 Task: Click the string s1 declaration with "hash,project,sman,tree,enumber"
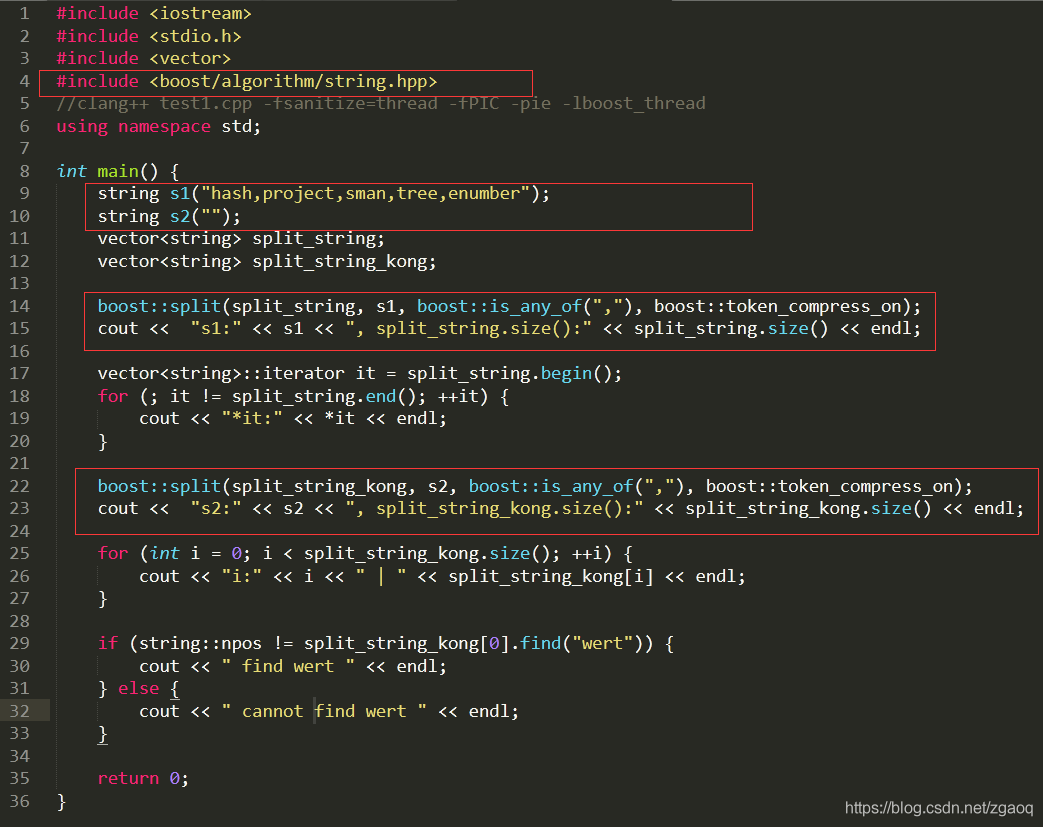click(324, 194)
